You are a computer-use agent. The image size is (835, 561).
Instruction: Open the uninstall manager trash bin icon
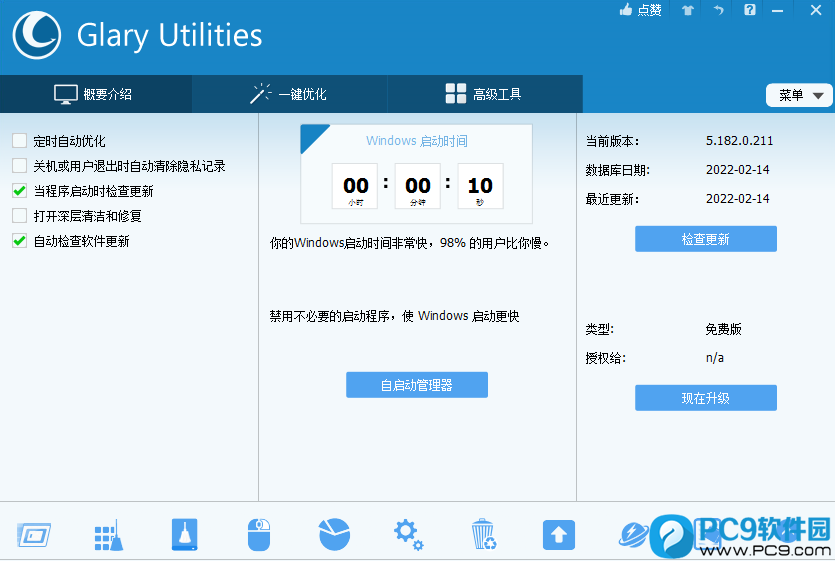[x=484, y=534]
